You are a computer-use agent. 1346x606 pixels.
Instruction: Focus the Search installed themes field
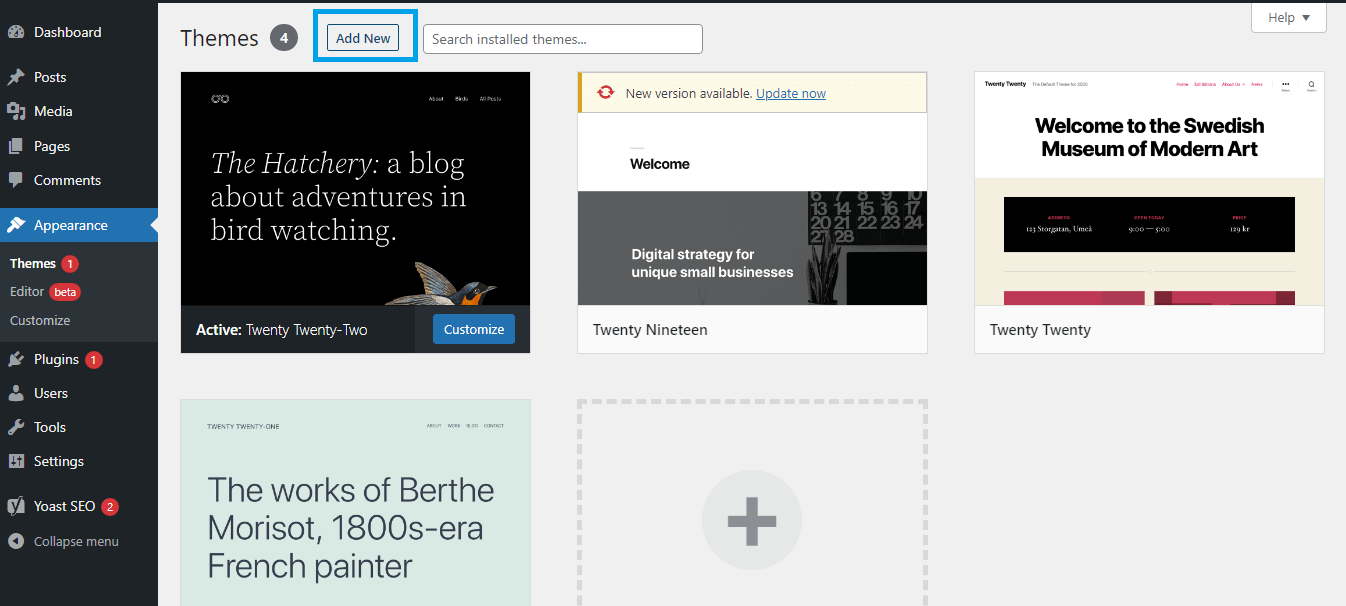pos(562,39)
